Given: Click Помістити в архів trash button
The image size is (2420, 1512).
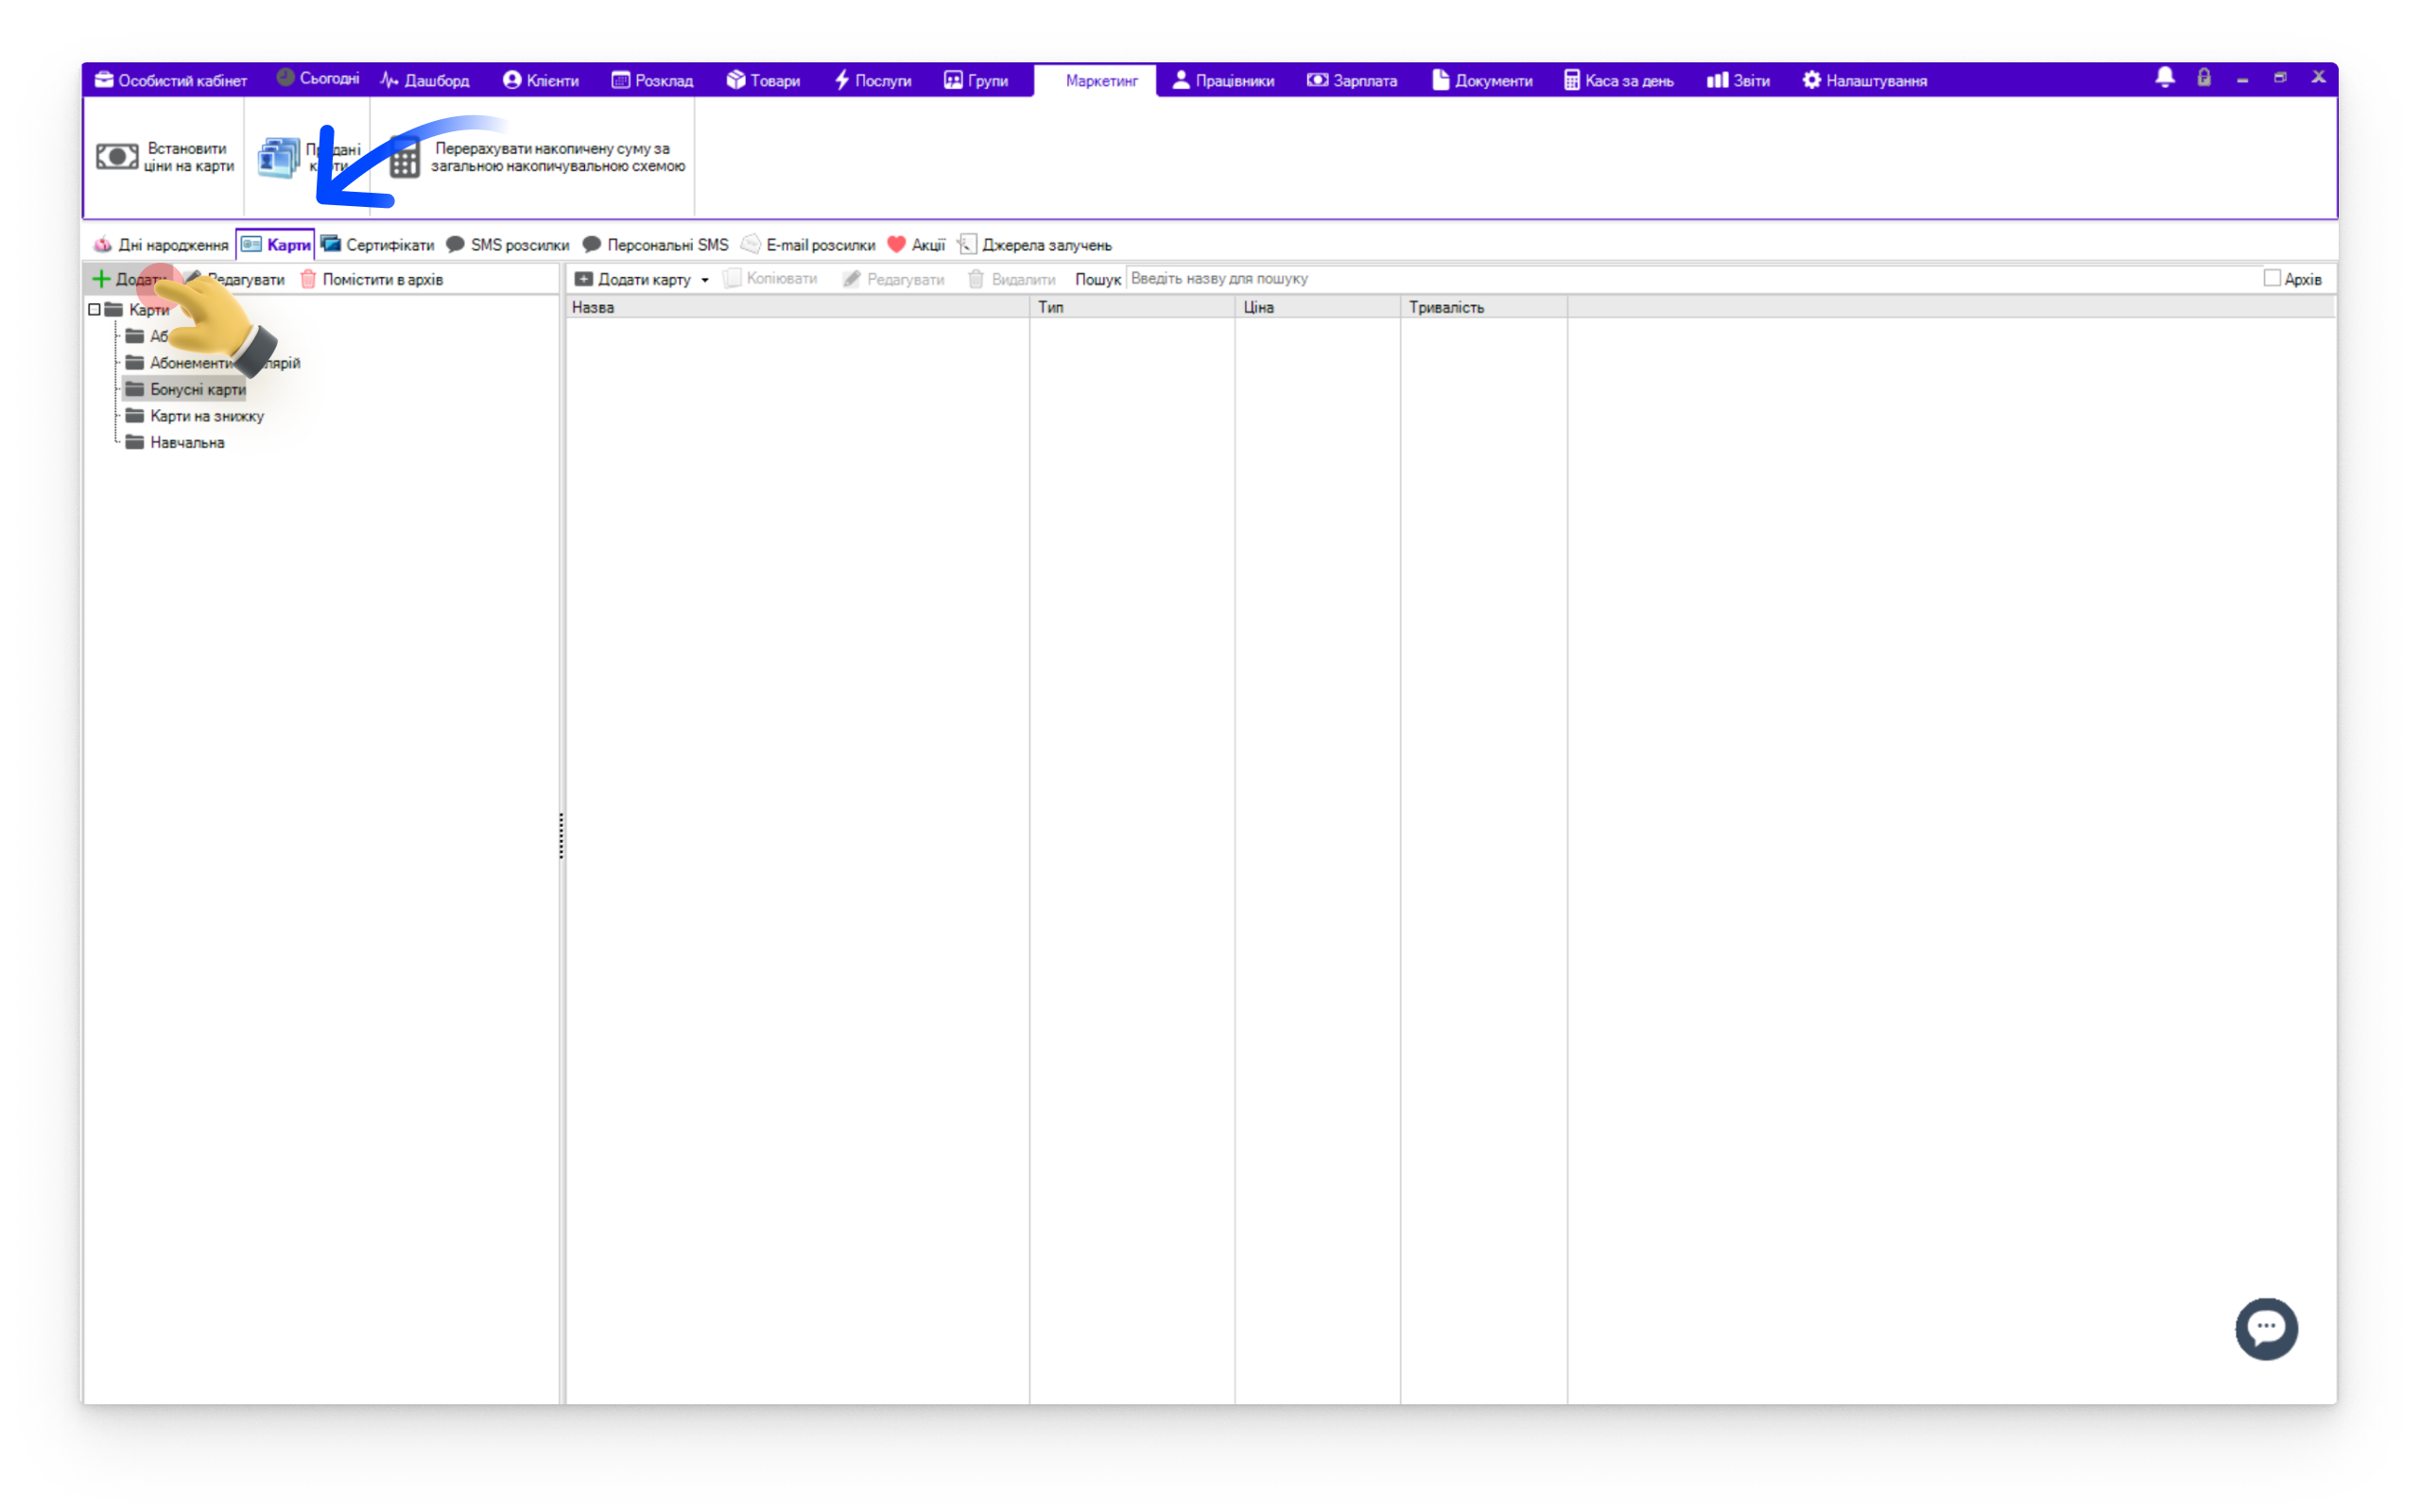Looking at the screenshot, I should (x=372, y=279).
